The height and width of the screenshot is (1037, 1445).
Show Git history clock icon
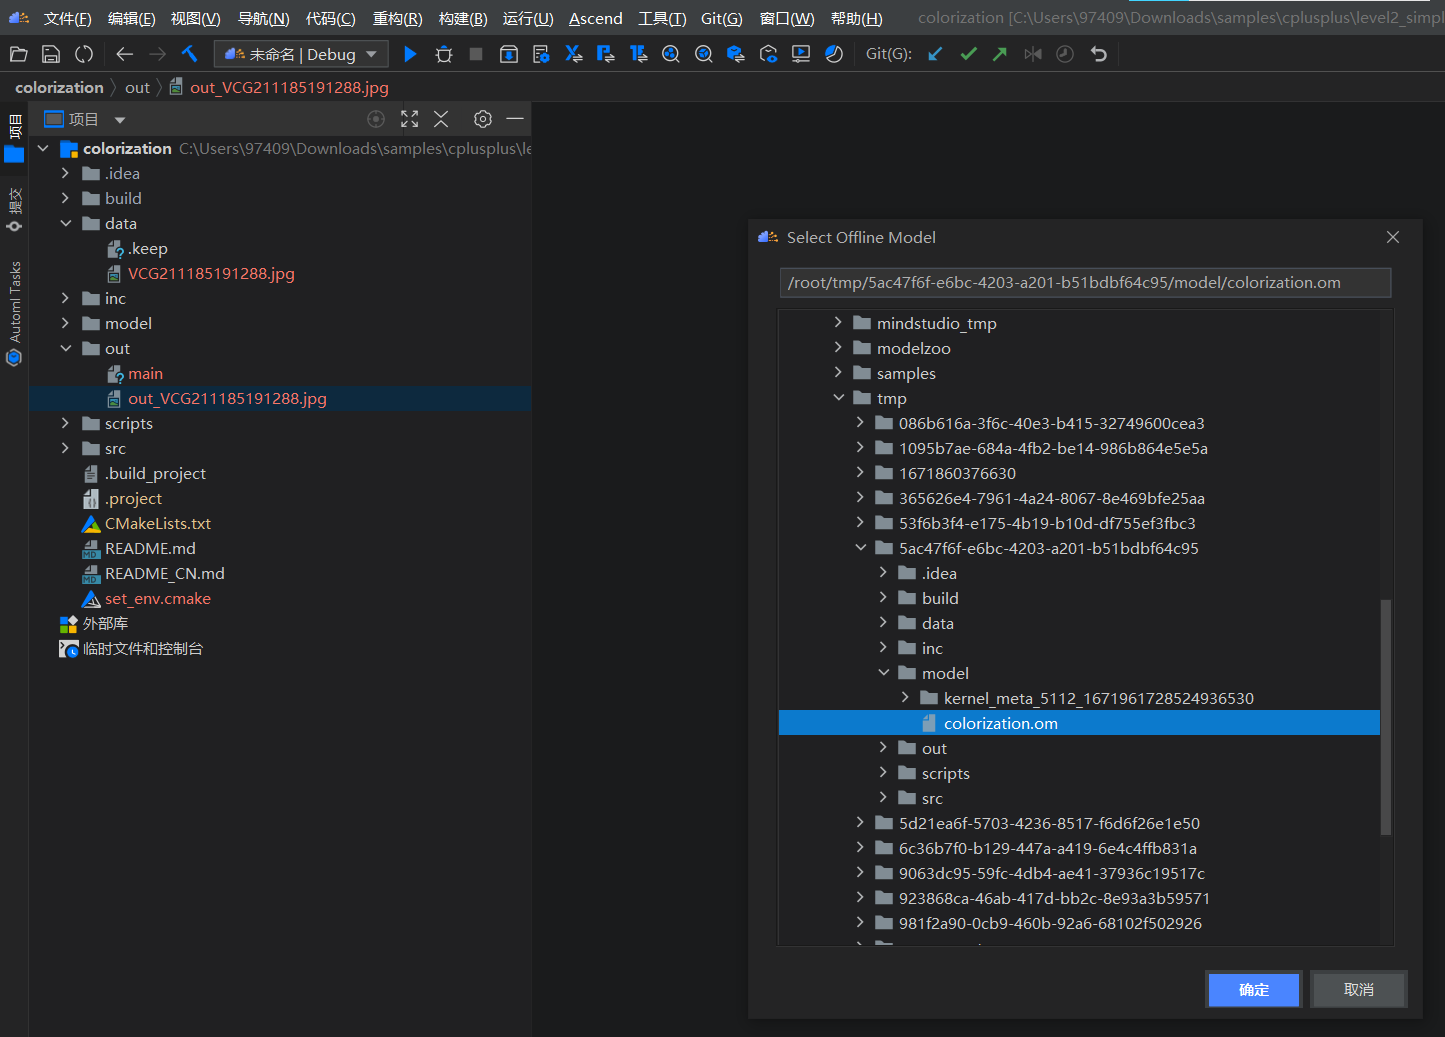coord(1065,54)
